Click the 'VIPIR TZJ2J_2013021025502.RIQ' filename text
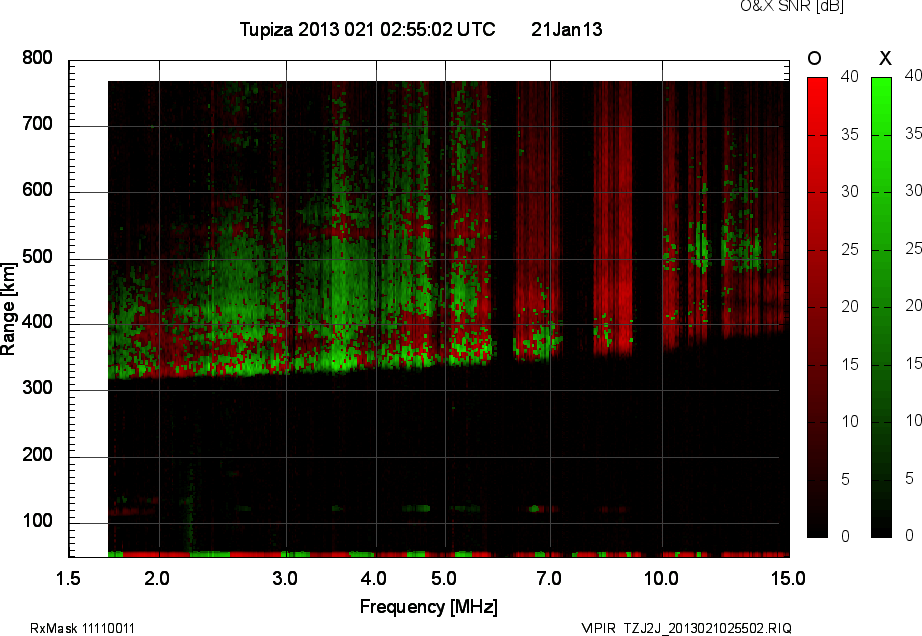922x636 pixels. 687,628
